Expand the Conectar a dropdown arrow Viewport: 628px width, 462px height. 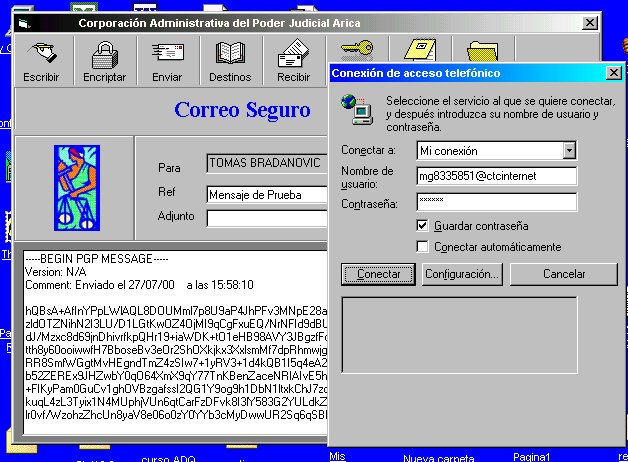pyautogui.click(x=569, y=151)
